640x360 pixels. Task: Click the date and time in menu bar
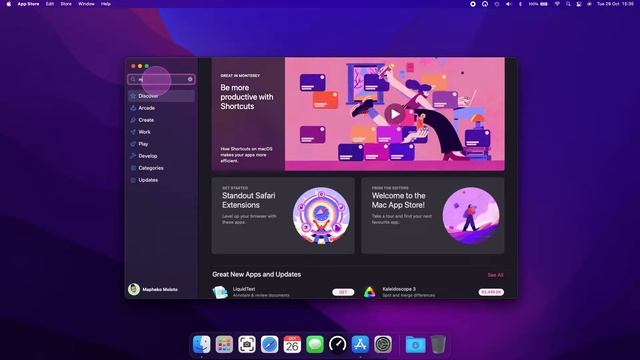[616, 4]
